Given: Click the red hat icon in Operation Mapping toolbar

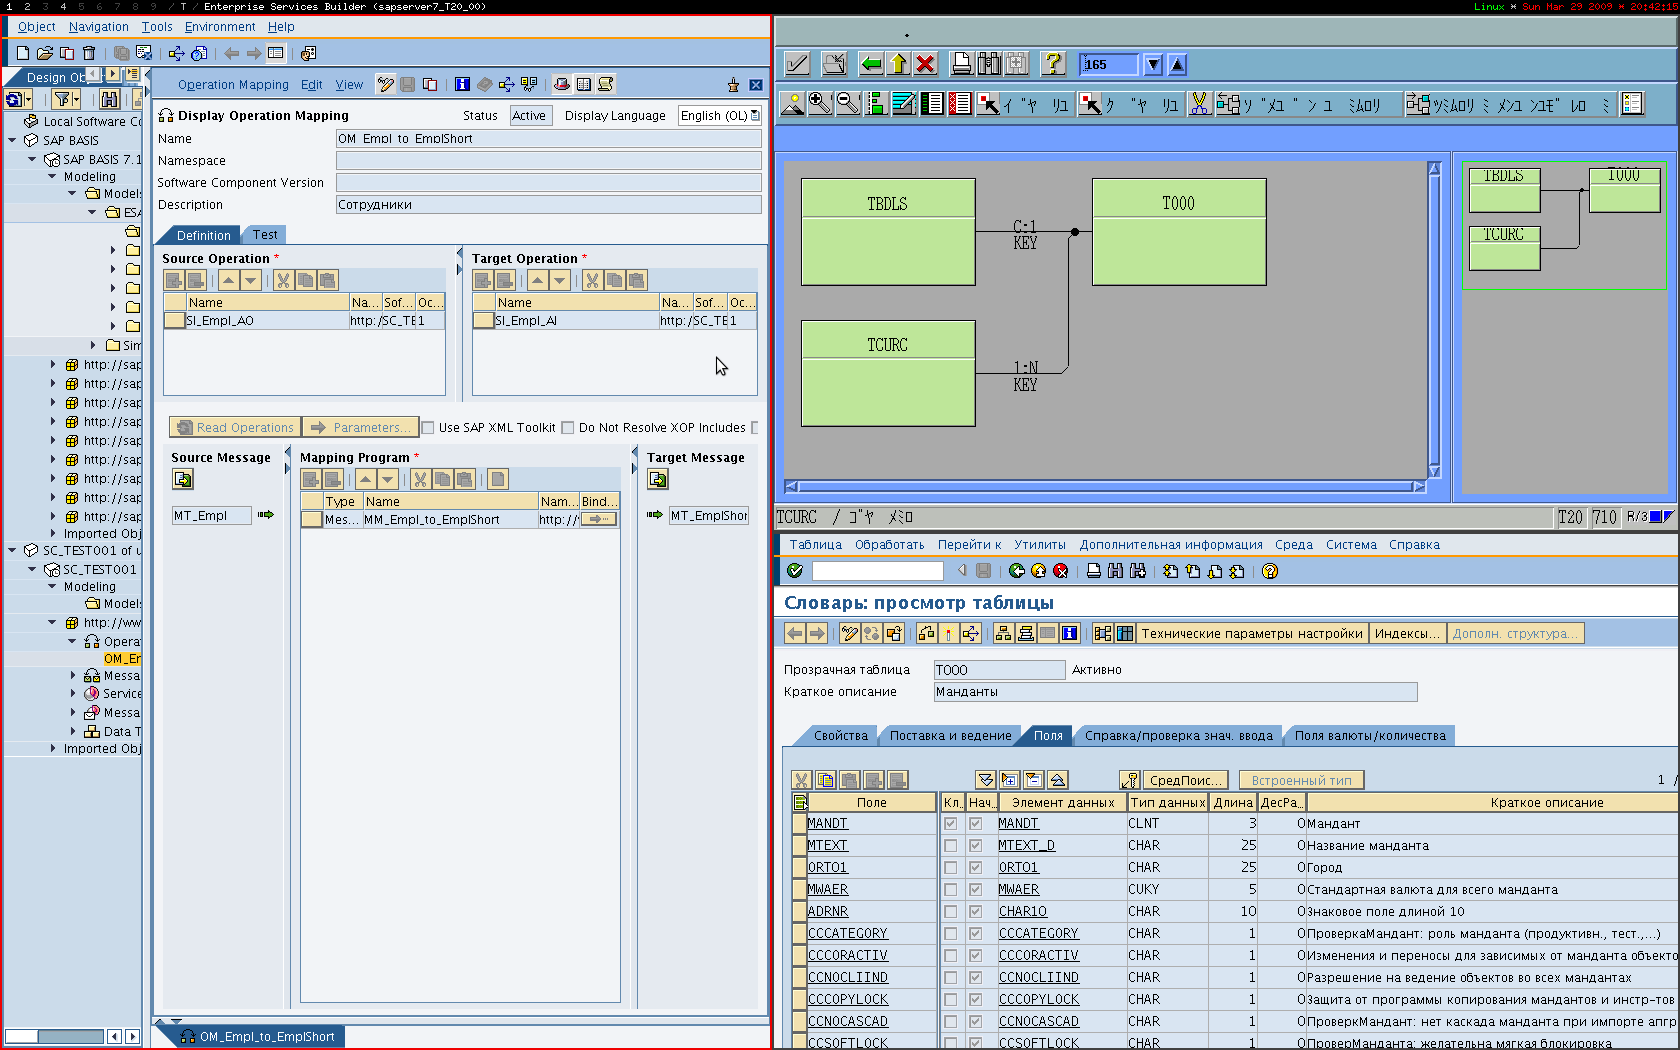Looking at the screenshot, I should pos(562,84).
